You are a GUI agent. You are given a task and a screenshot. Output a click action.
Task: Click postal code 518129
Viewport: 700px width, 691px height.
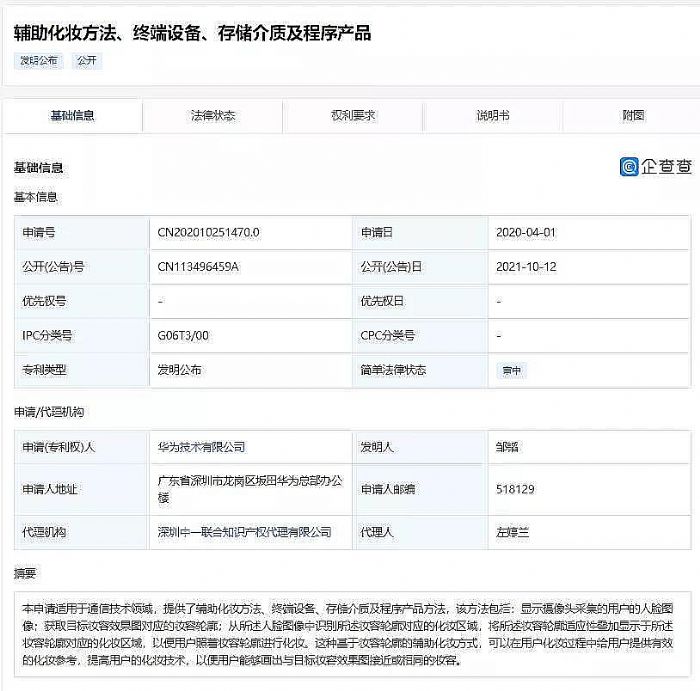click(515, 489)
